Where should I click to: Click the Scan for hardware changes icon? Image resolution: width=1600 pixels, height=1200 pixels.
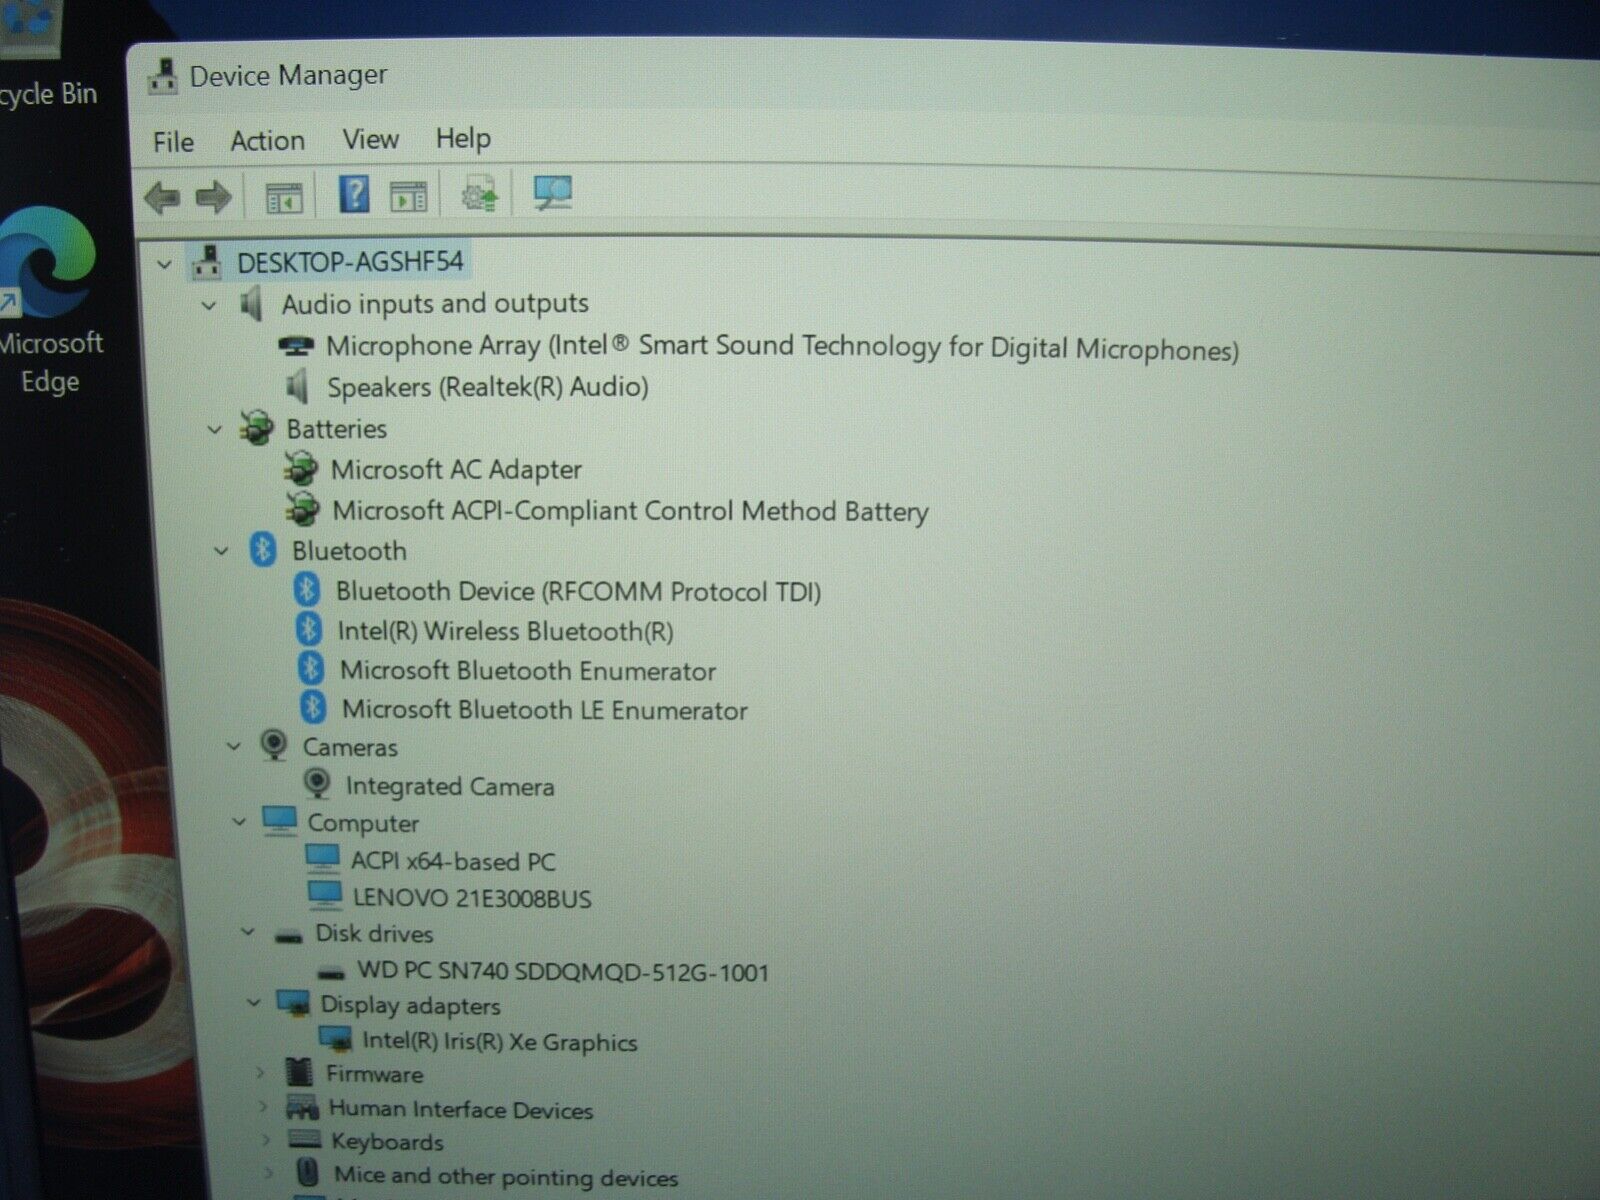552,193
